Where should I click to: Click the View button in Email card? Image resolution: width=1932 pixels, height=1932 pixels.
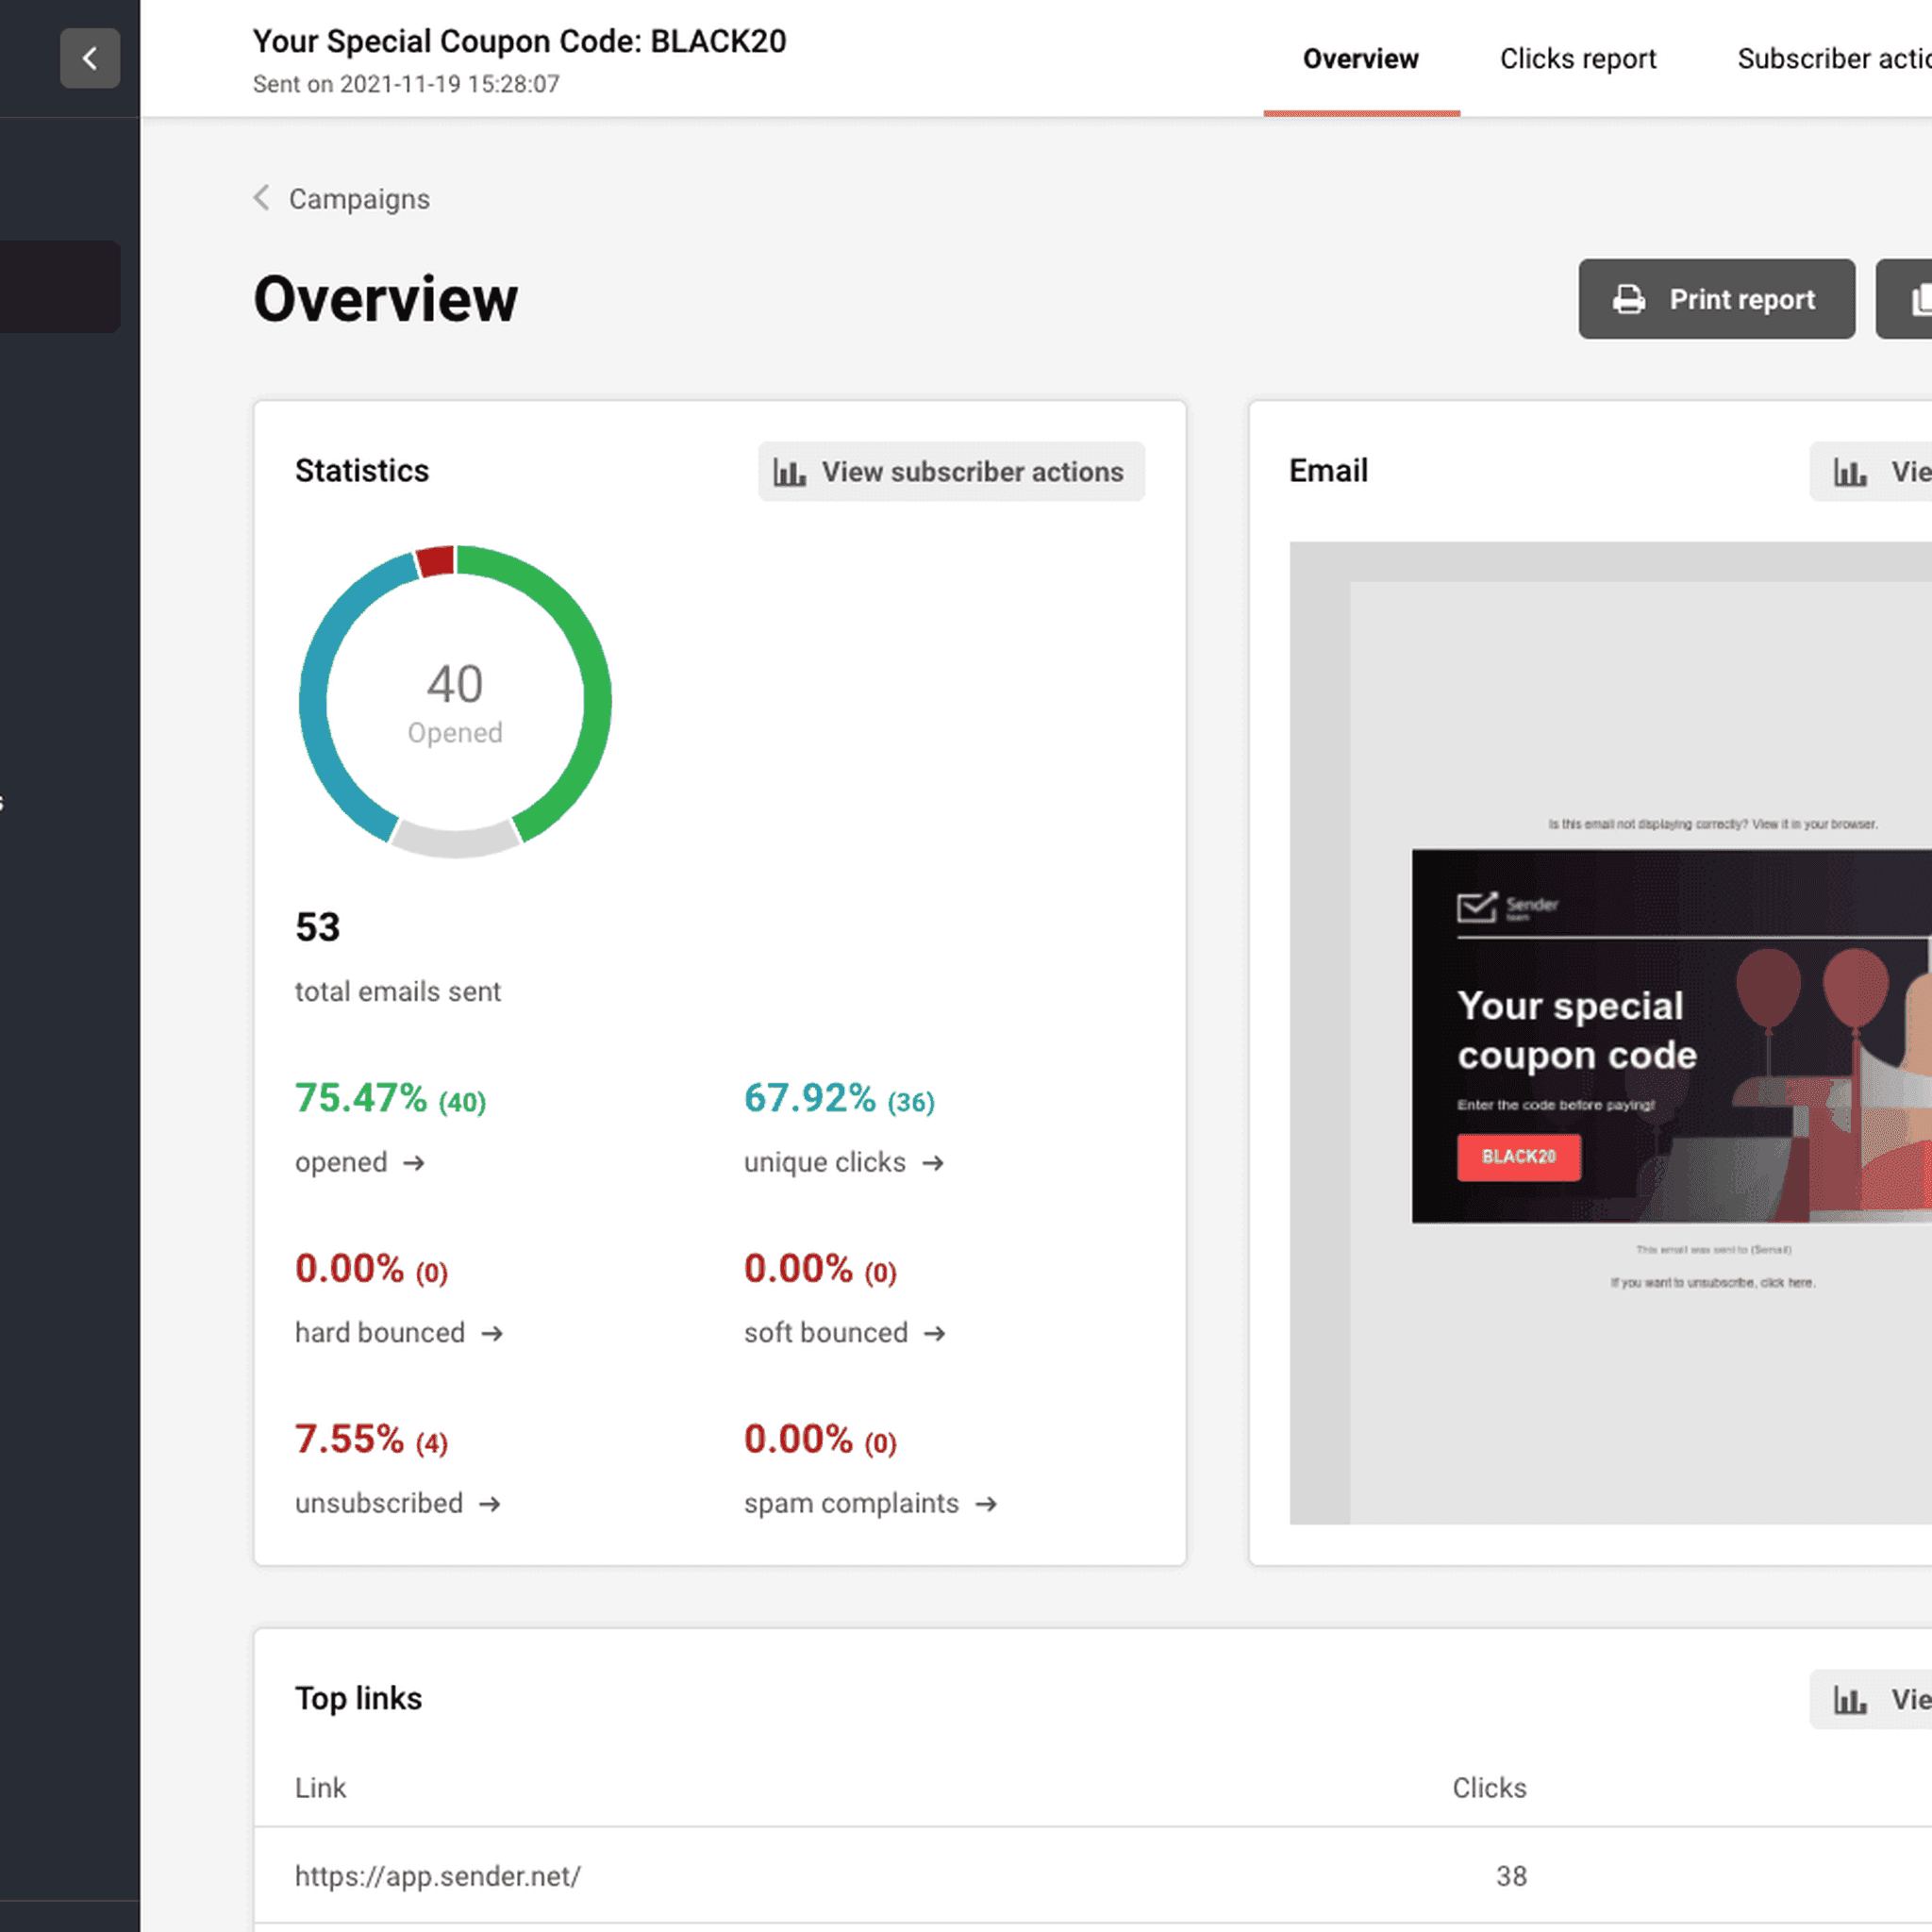click(1880, 472)
